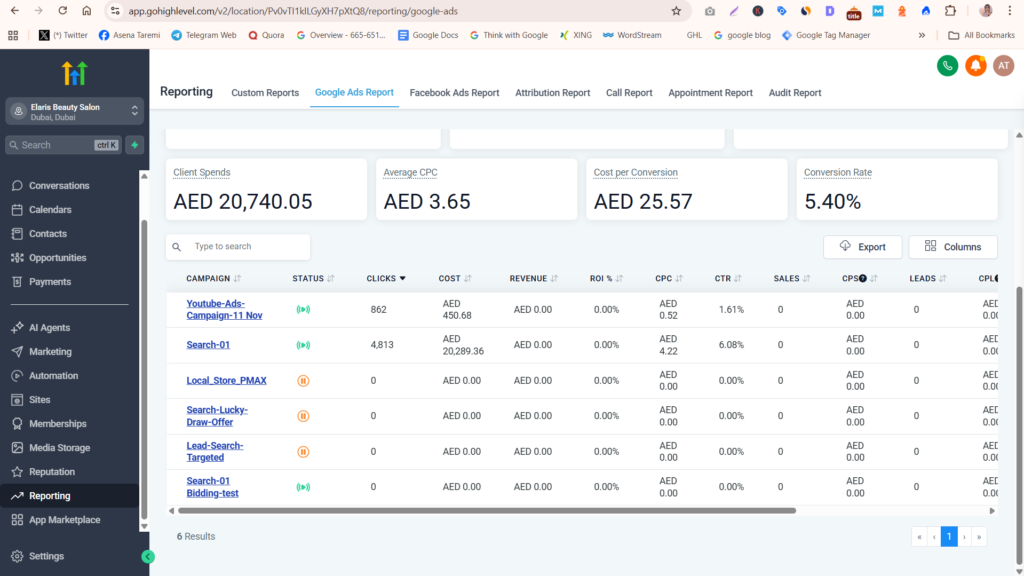This screenshot has height=576, width=1024.
Task: Open Contacts in the sidebar
Action: [x=47, y=234]
